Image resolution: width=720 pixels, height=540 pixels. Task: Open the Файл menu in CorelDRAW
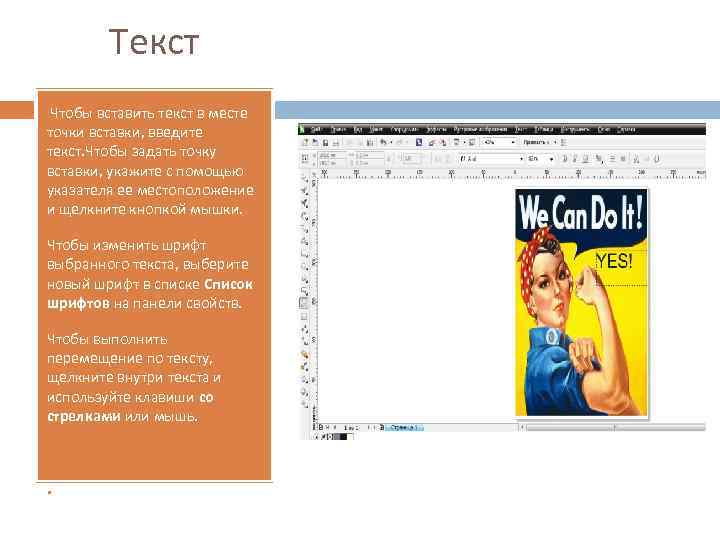(x=316, y=129)
